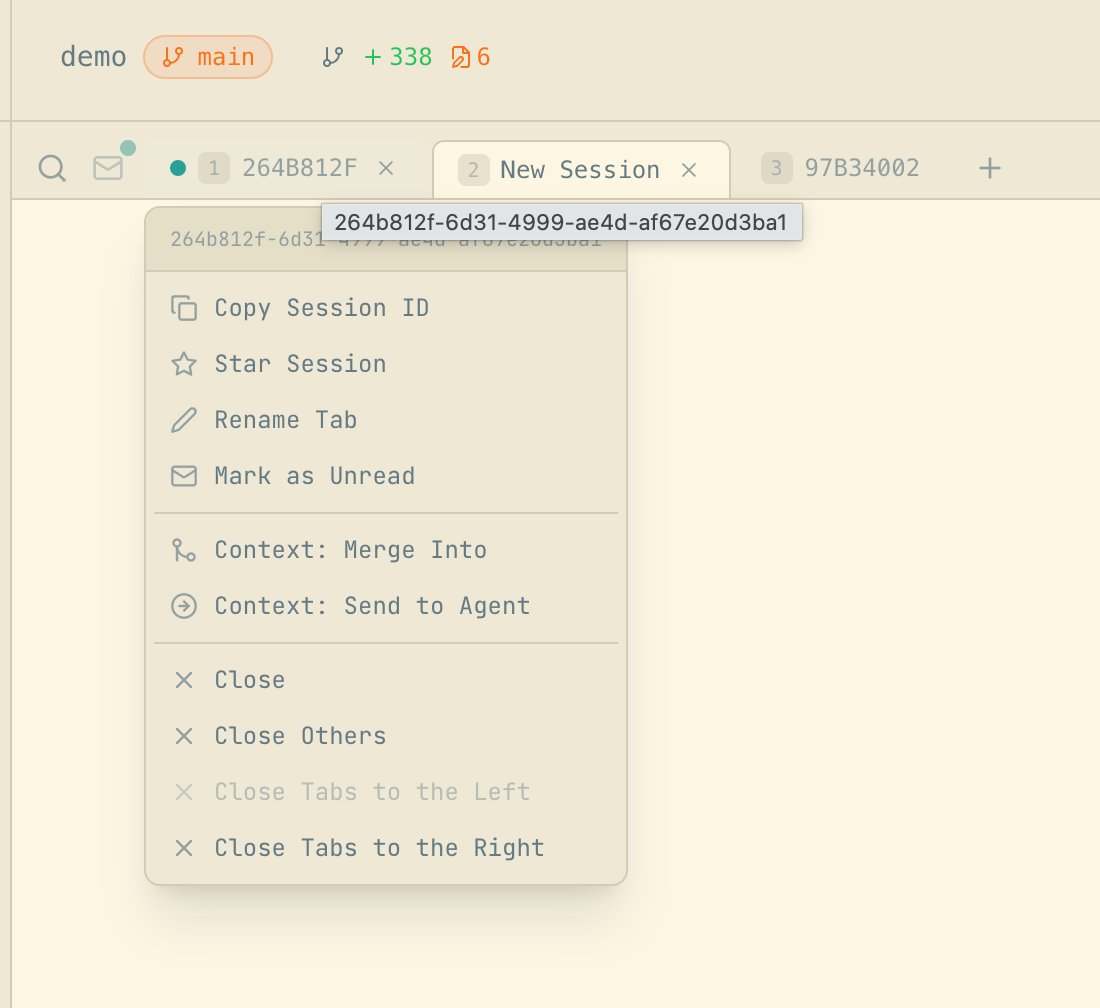1100x1008 pixels.
Task: Click the 6 changed files indicator
Action: pos(471,57)
